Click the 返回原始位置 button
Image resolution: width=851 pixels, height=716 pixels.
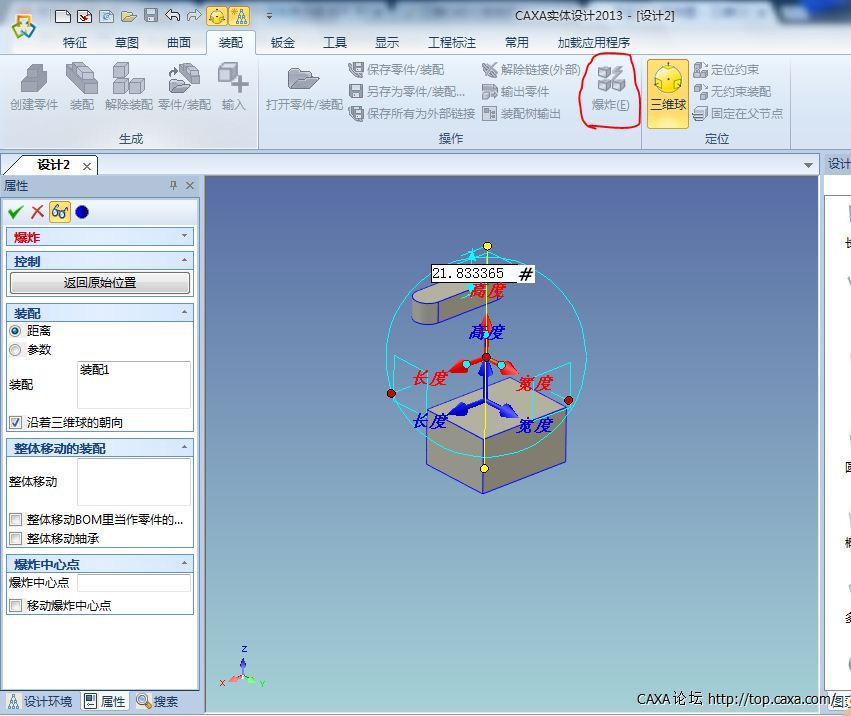pos(100,283)
